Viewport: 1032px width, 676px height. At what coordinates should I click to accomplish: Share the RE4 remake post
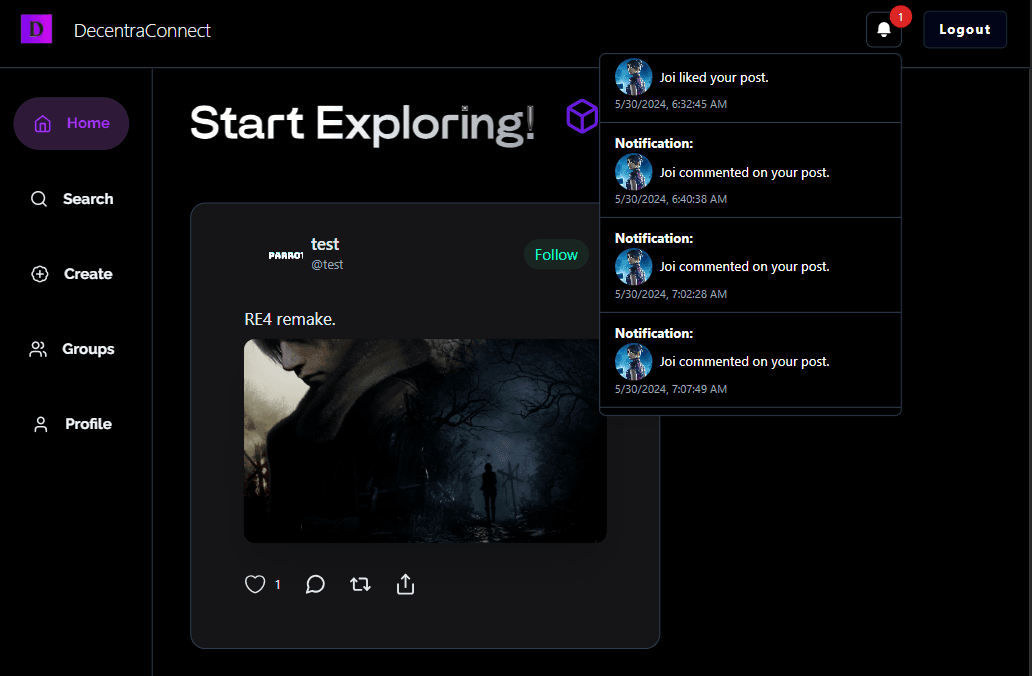405,584
